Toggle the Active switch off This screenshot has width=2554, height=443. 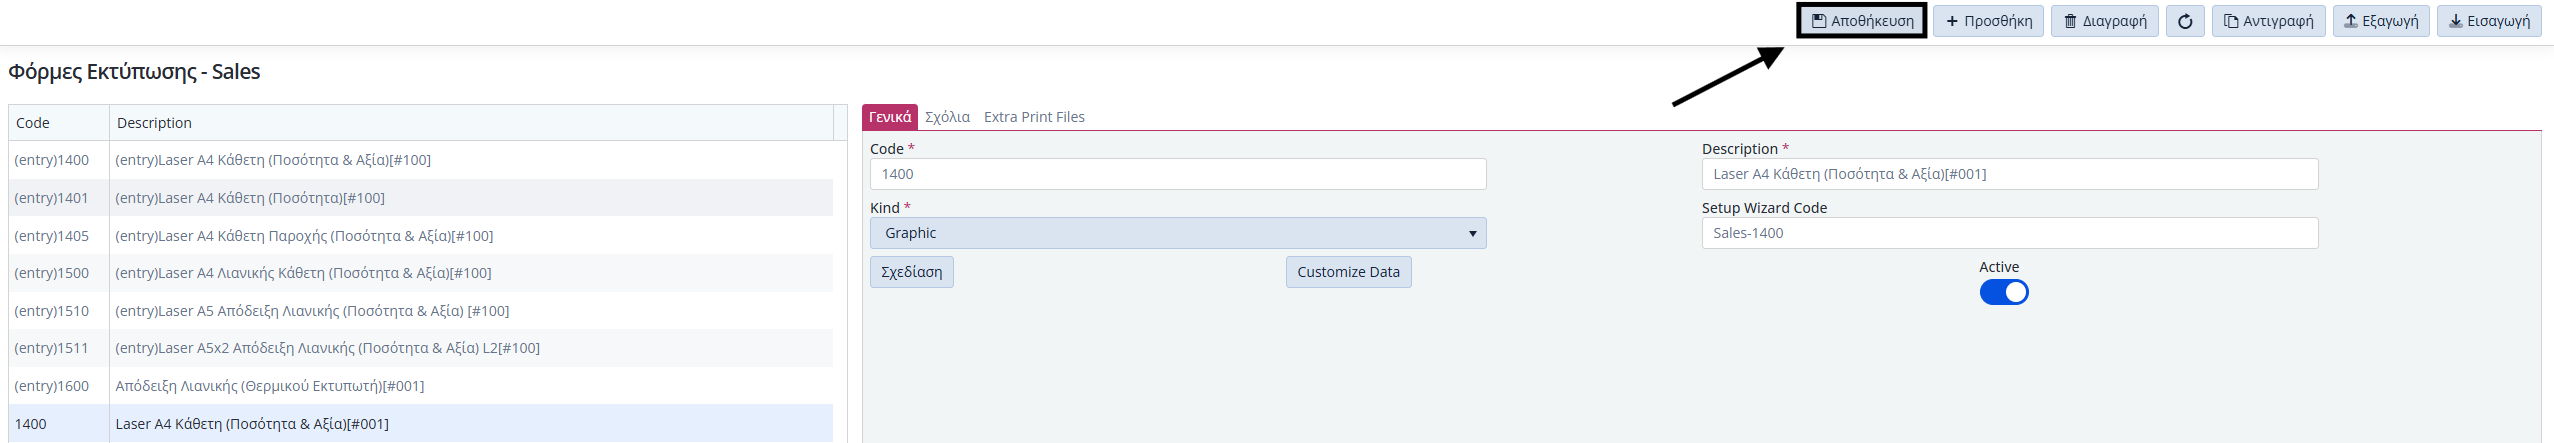(x=2003, y=292)
